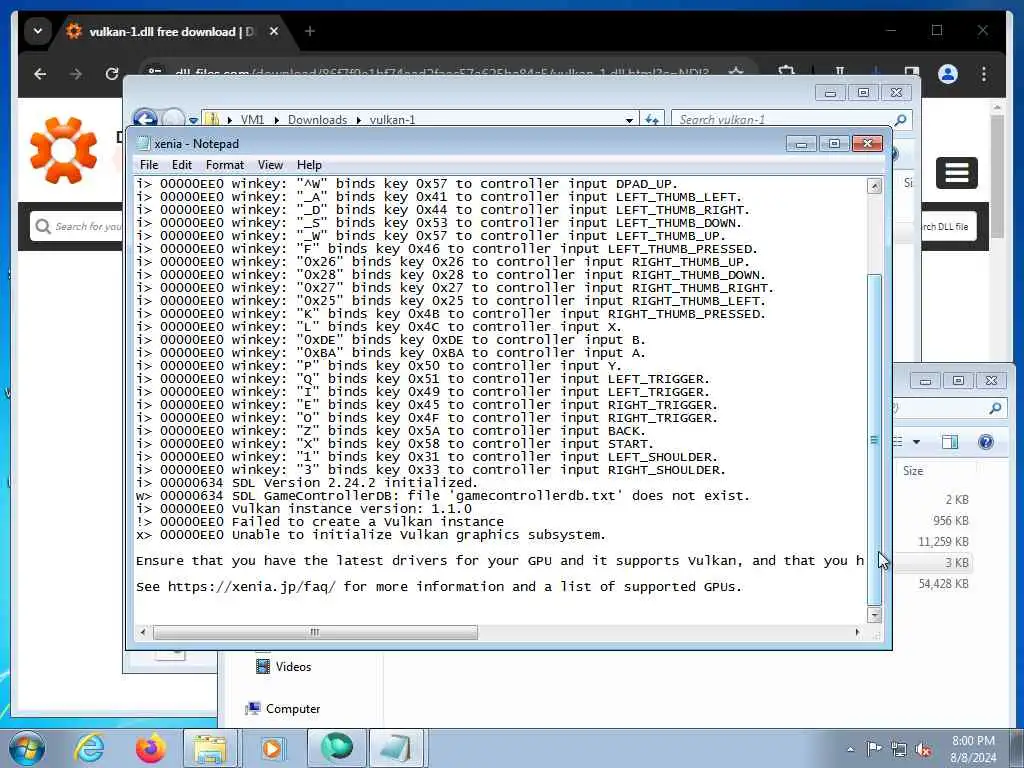Toggle the preview pane in right Explorer window

coord(950,442)
